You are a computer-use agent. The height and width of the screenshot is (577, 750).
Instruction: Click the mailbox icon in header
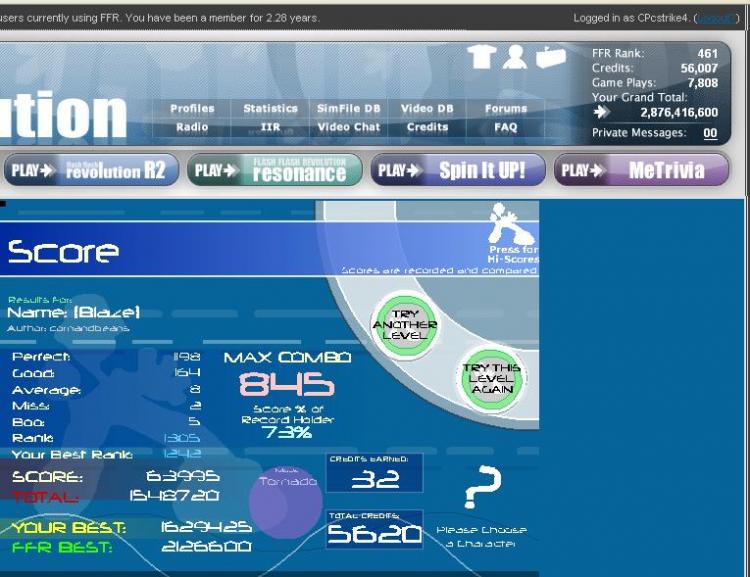(550, 57)
